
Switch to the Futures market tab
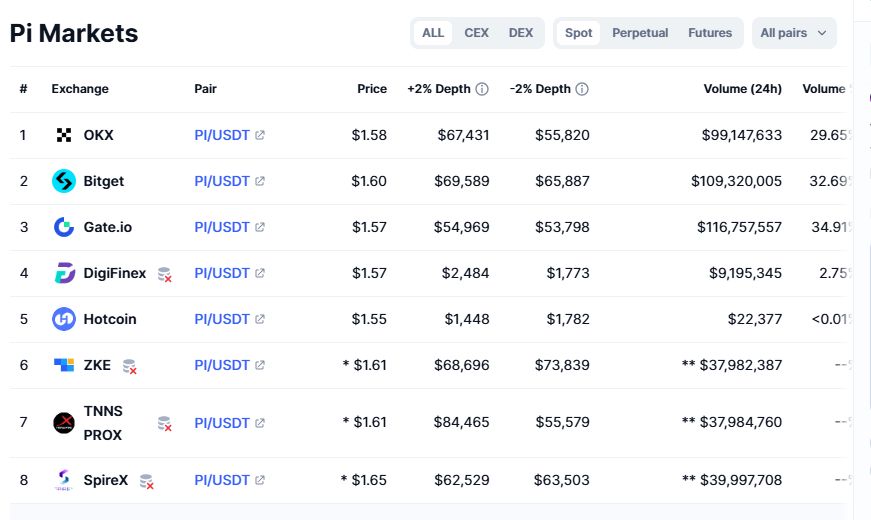coord(710,33)
